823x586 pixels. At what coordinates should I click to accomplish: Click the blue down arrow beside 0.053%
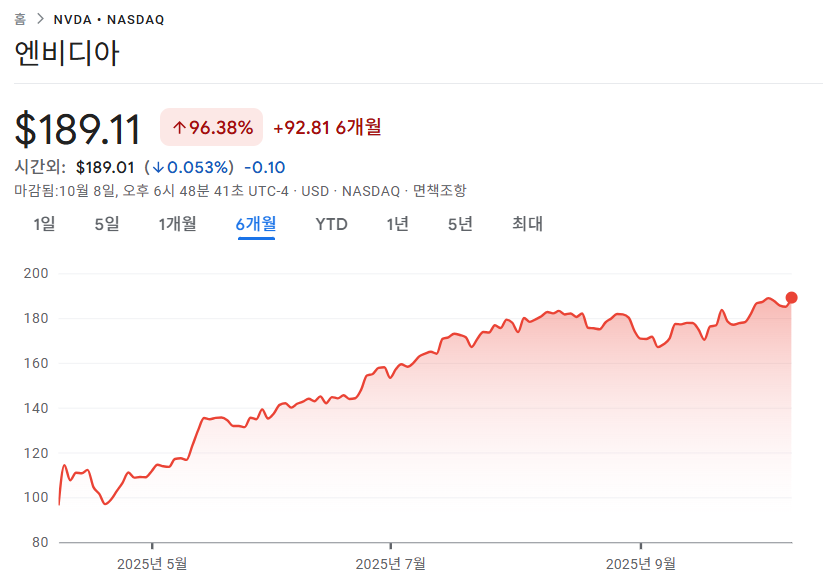(158, 167)
